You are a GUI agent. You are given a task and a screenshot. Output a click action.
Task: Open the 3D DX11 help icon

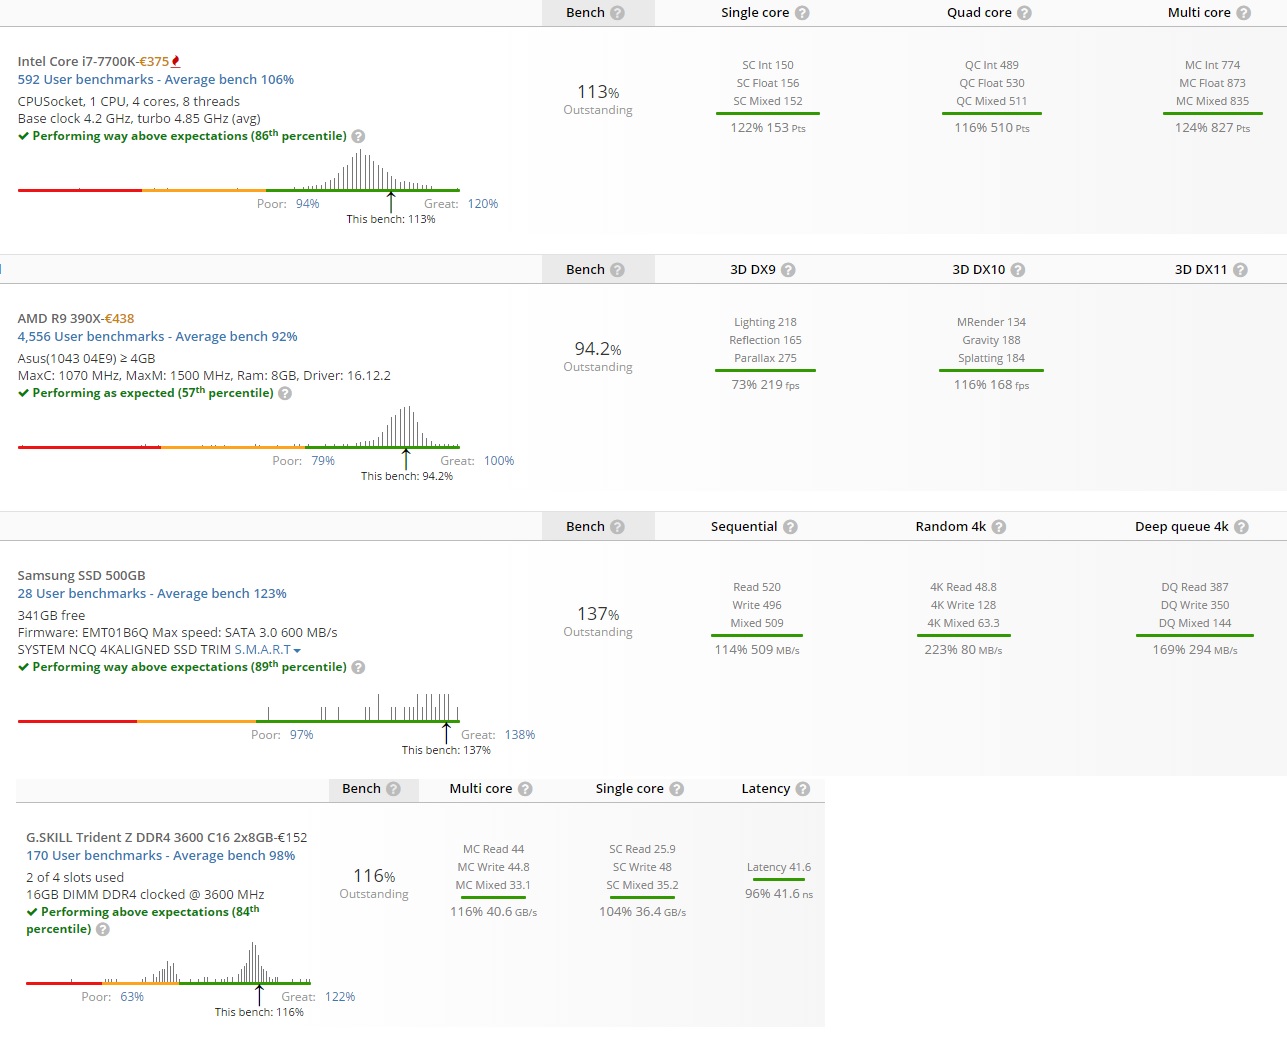click(1240, 270)
